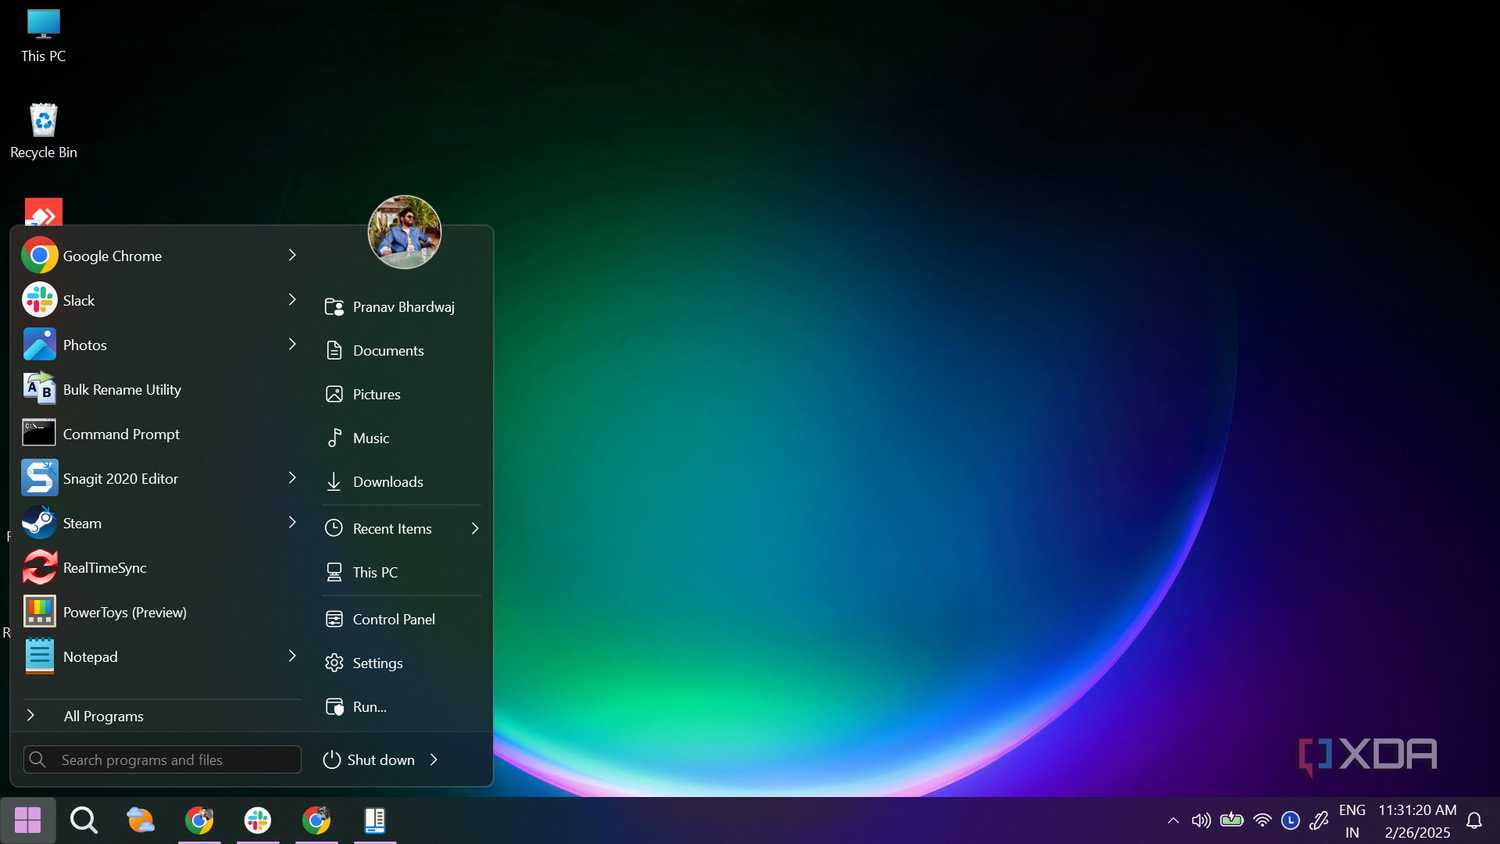The width and height of the screenshot is (1500, 844).
Task: Expand the Steam submenu arrow
Action: pyautogui.click(x=292, y=522)
